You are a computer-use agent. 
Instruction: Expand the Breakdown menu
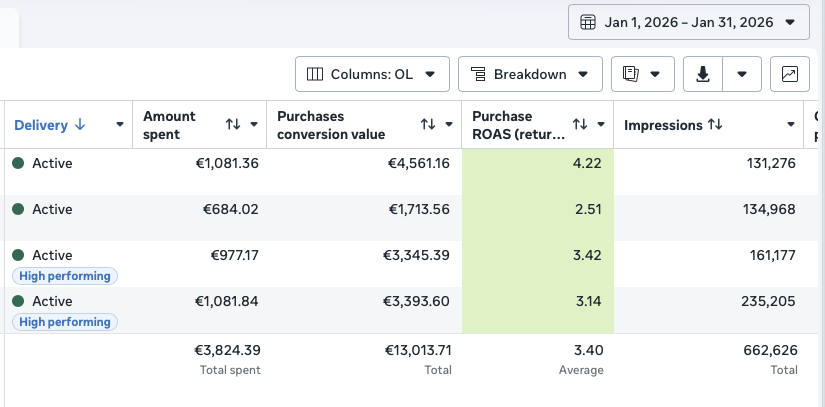[x=530, y=74]
